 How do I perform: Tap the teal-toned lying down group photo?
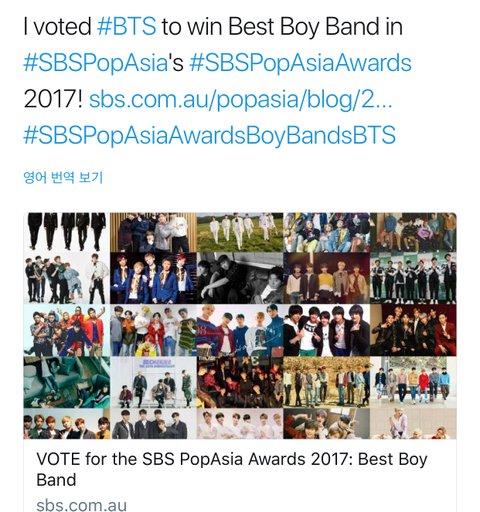point(66,382)
